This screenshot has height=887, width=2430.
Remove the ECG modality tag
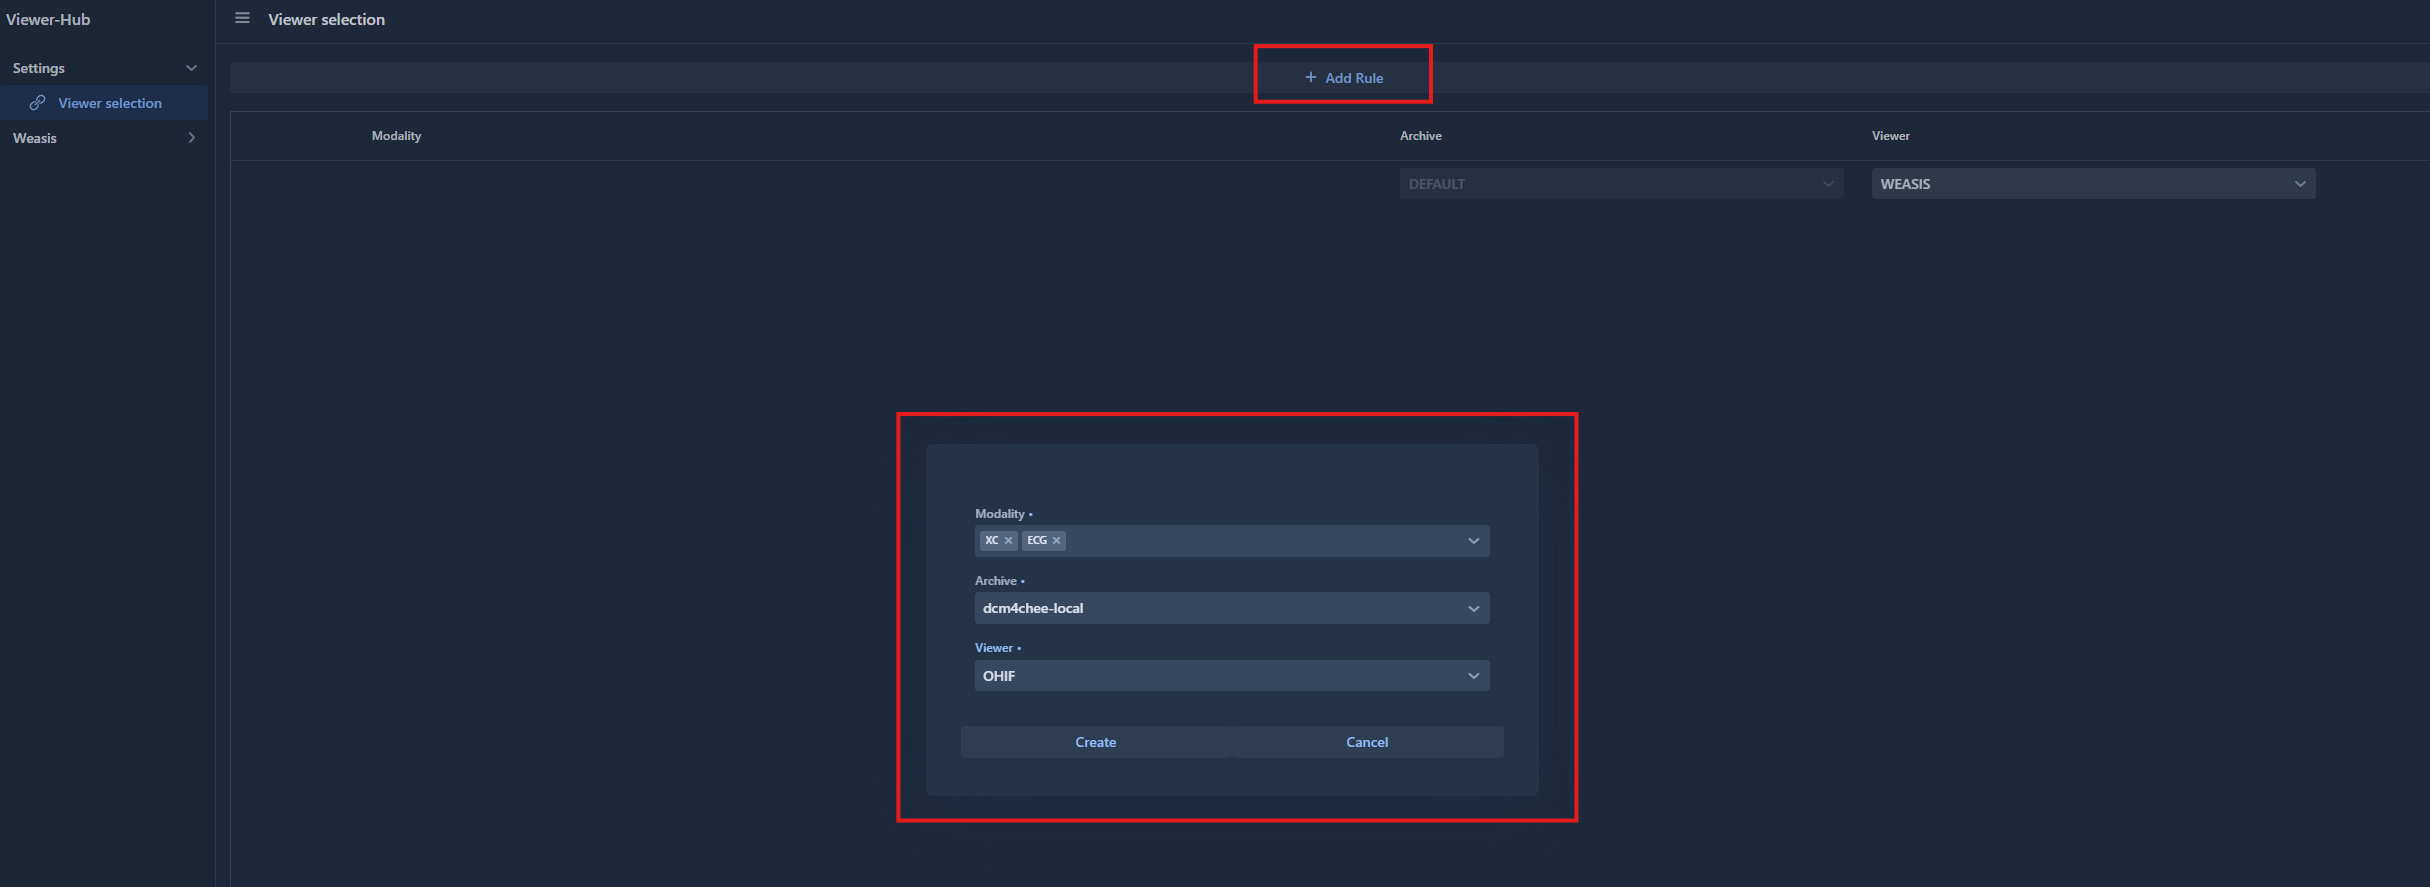point(1056,541)
